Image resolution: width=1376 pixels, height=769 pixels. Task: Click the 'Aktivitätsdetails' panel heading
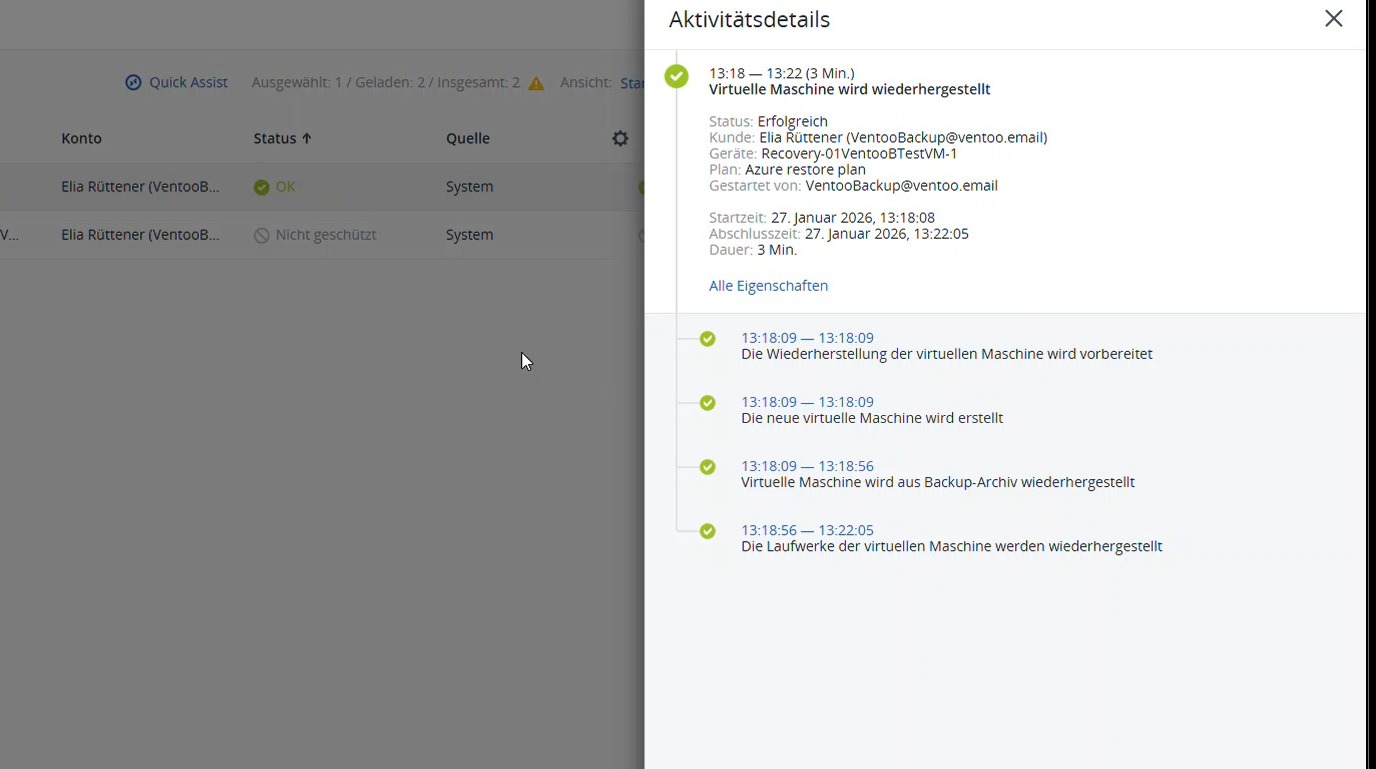[749, 19]
